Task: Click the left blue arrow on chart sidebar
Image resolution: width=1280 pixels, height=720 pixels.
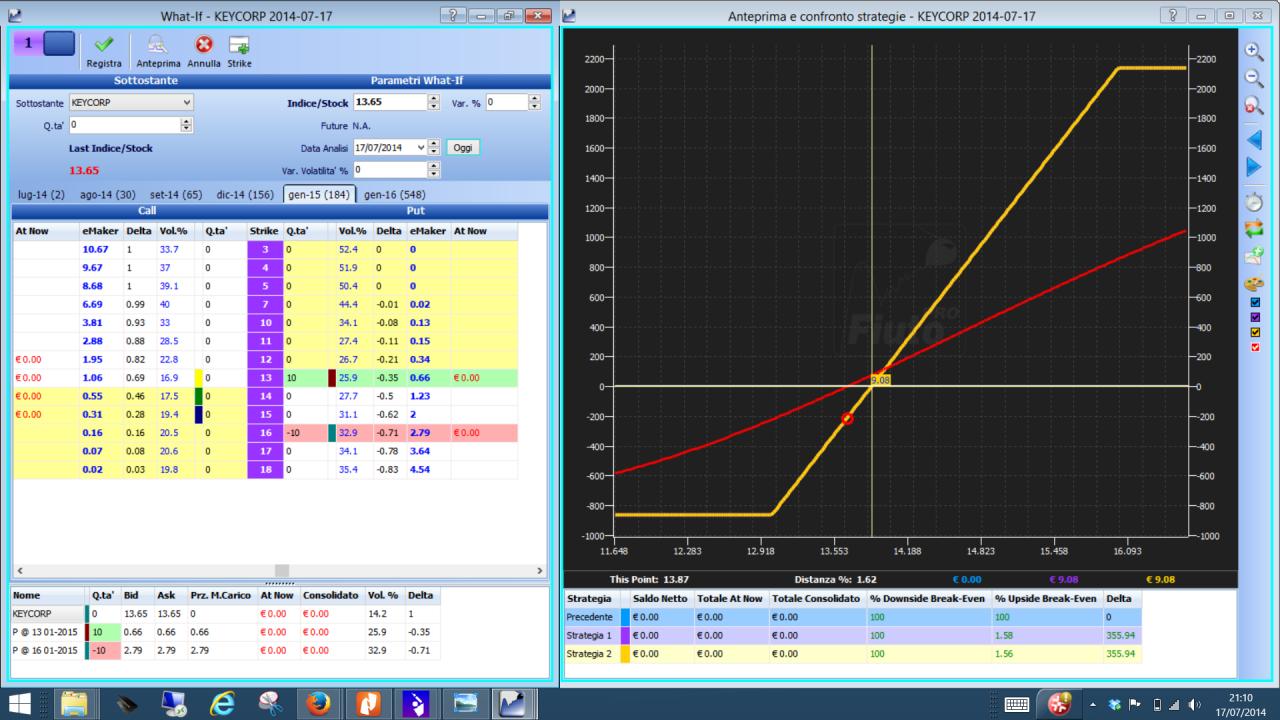Action: coord(1253,139)
